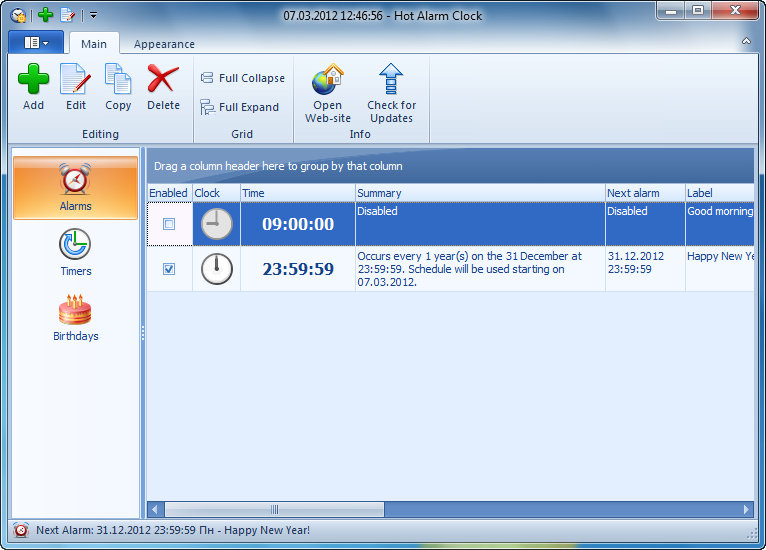Screen dimensions: 766x550
Task: Click the 'Occurs every 1 year(s)' summary cell
Action: coord(480,269)
